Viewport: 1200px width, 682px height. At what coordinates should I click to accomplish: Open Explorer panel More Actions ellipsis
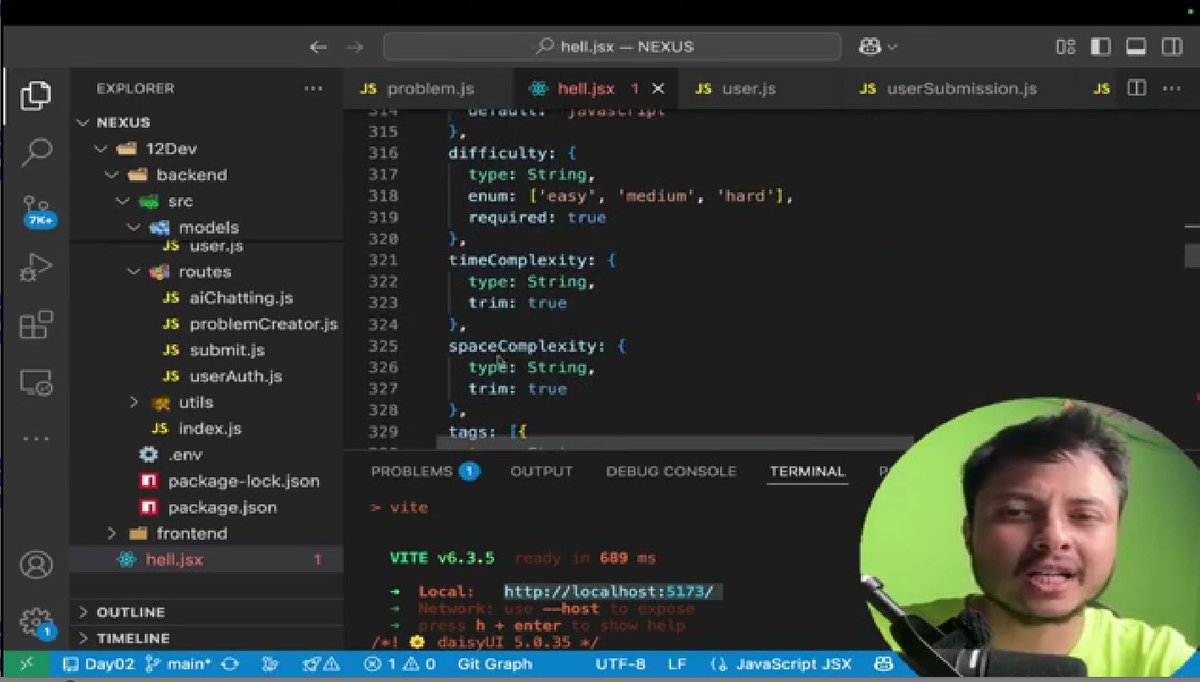click(x=314, y=88)
